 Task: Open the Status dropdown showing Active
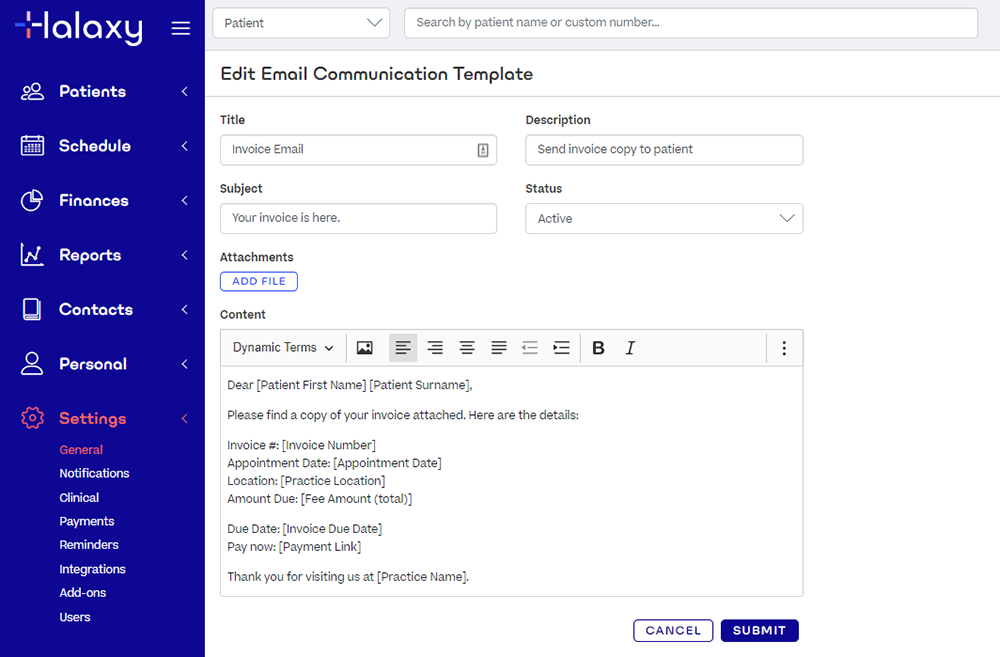pos(664,218)
